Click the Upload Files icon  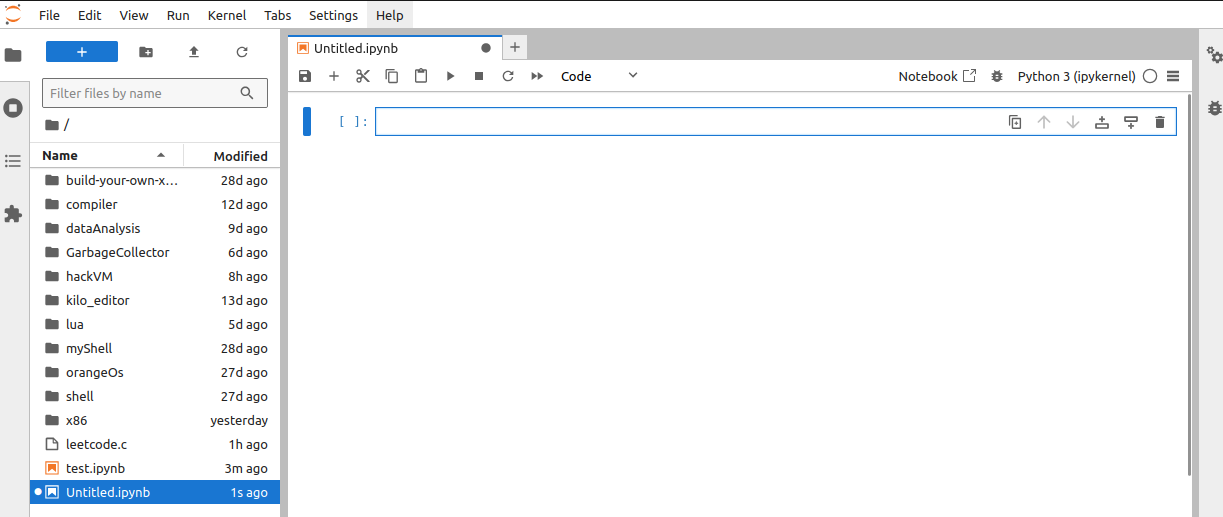(194, 52)
